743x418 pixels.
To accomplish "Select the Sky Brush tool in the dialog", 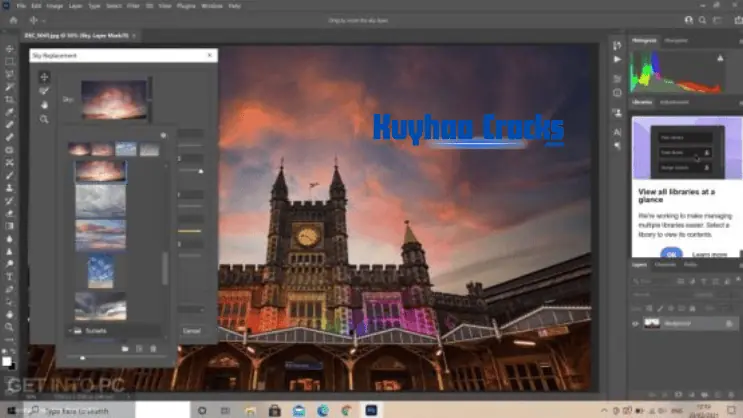I will click(x=44, y=90).
